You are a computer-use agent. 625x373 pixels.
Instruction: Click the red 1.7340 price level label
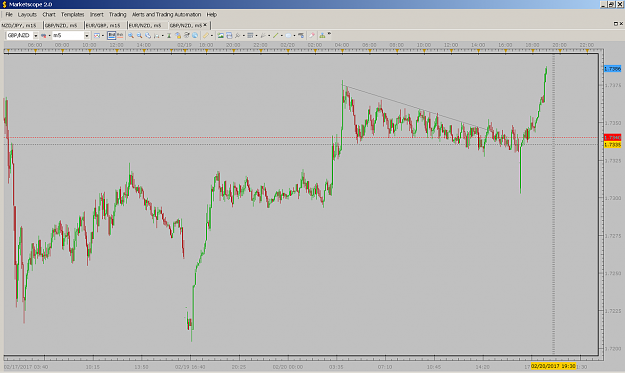[613, 137]
